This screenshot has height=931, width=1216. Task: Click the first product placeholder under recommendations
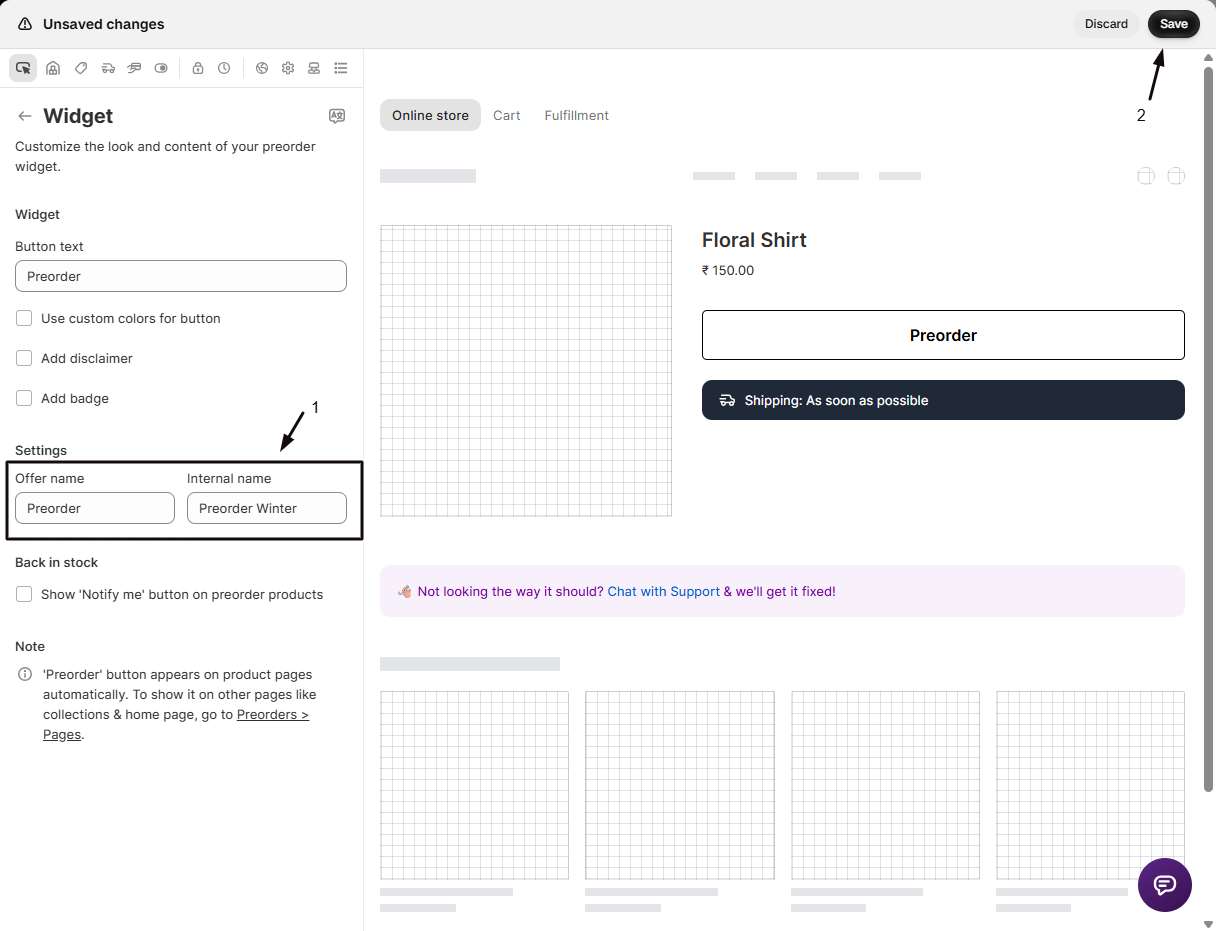474,785
